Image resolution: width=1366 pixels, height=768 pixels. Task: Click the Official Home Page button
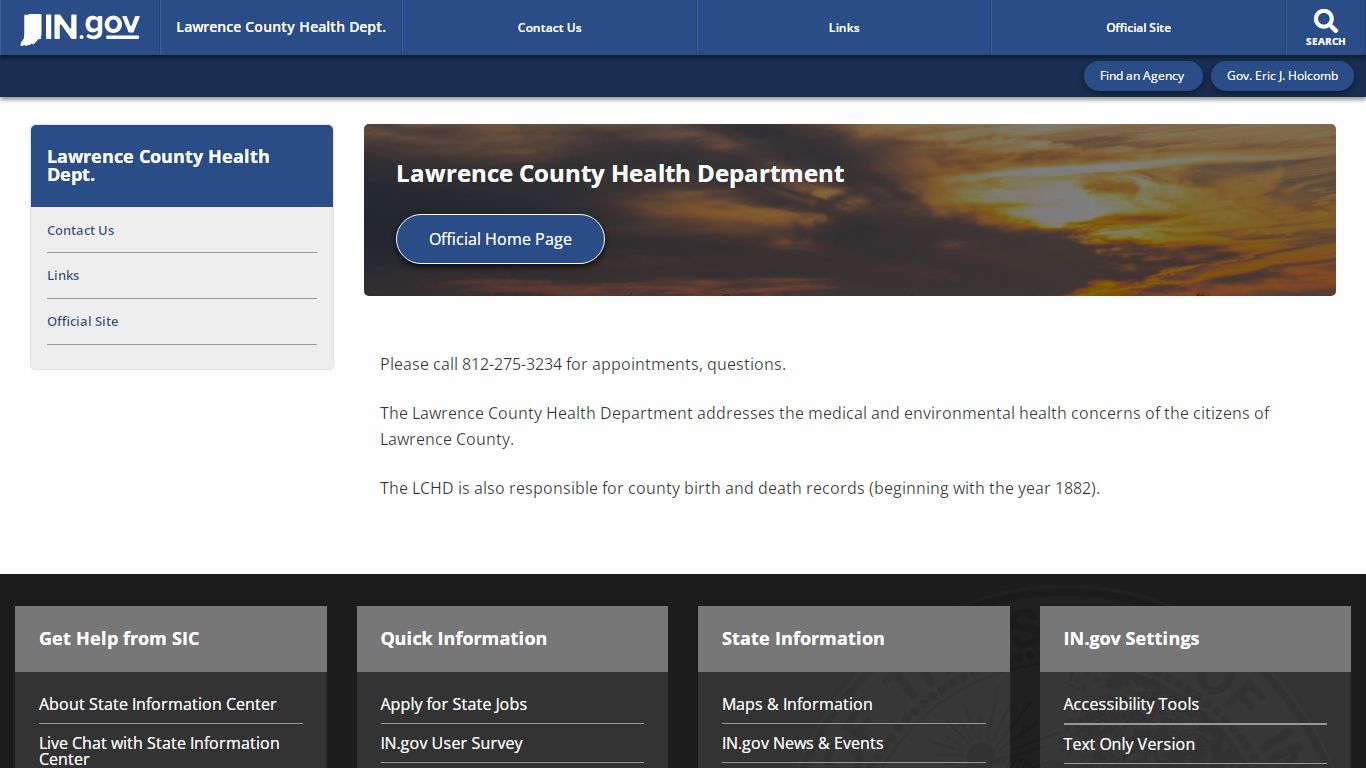point(500,239)
